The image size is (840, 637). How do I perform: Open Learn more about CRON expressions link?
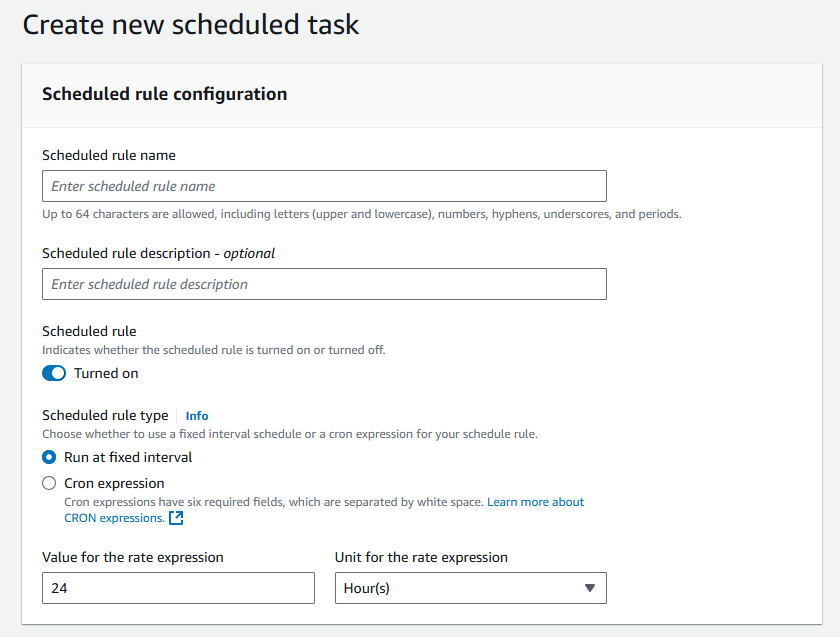pos(324,510)
